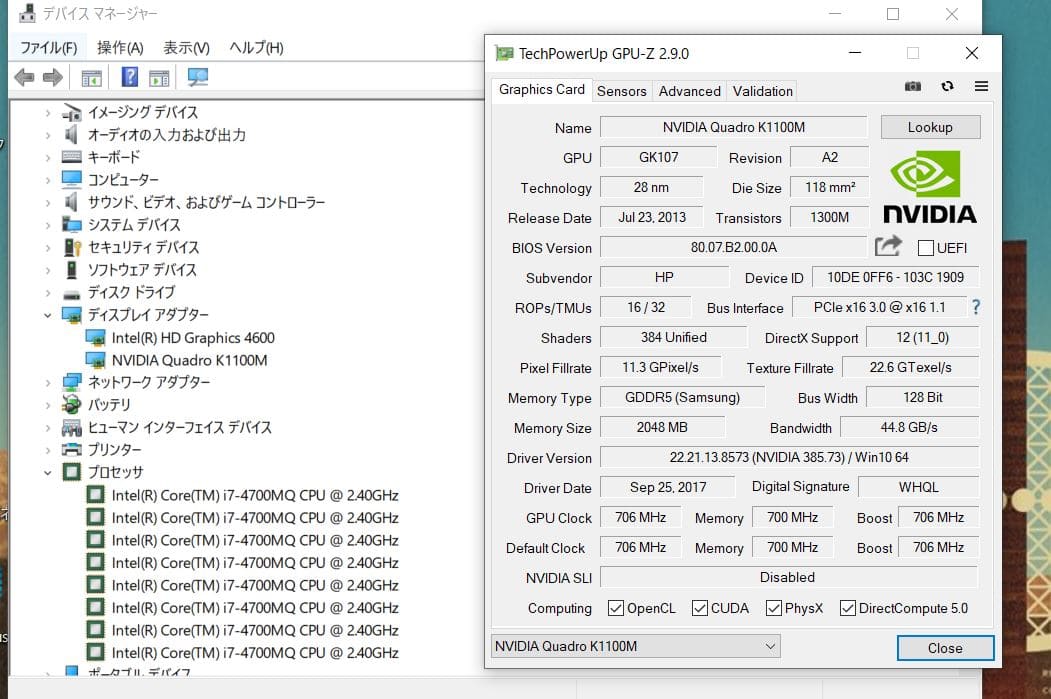1051x699 pixels.
Task: Click the Lookup button
Action: [x=930, y=127]
